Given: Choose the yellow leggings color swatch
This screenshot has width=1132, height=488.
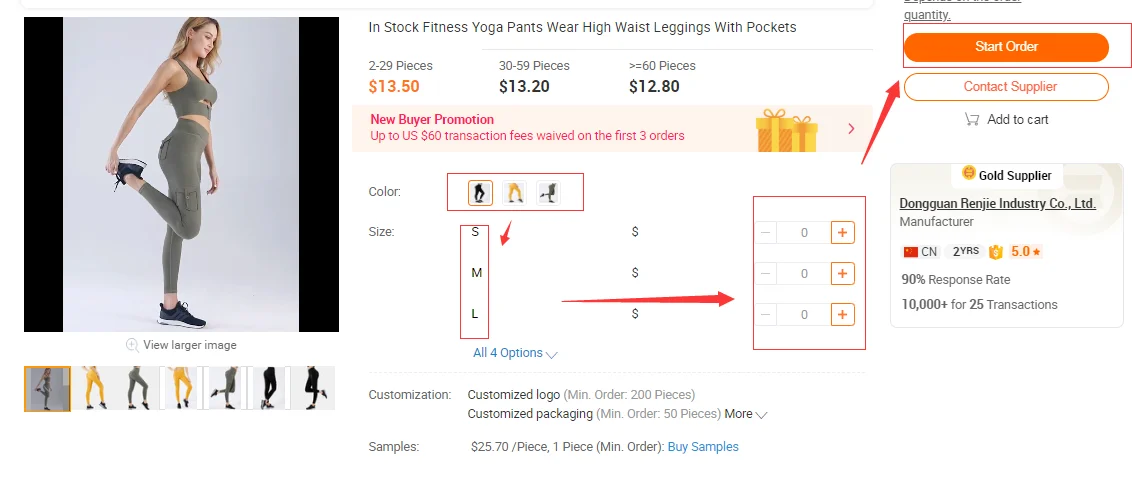Looking at the screenshot, I should (x=514, y=192).
